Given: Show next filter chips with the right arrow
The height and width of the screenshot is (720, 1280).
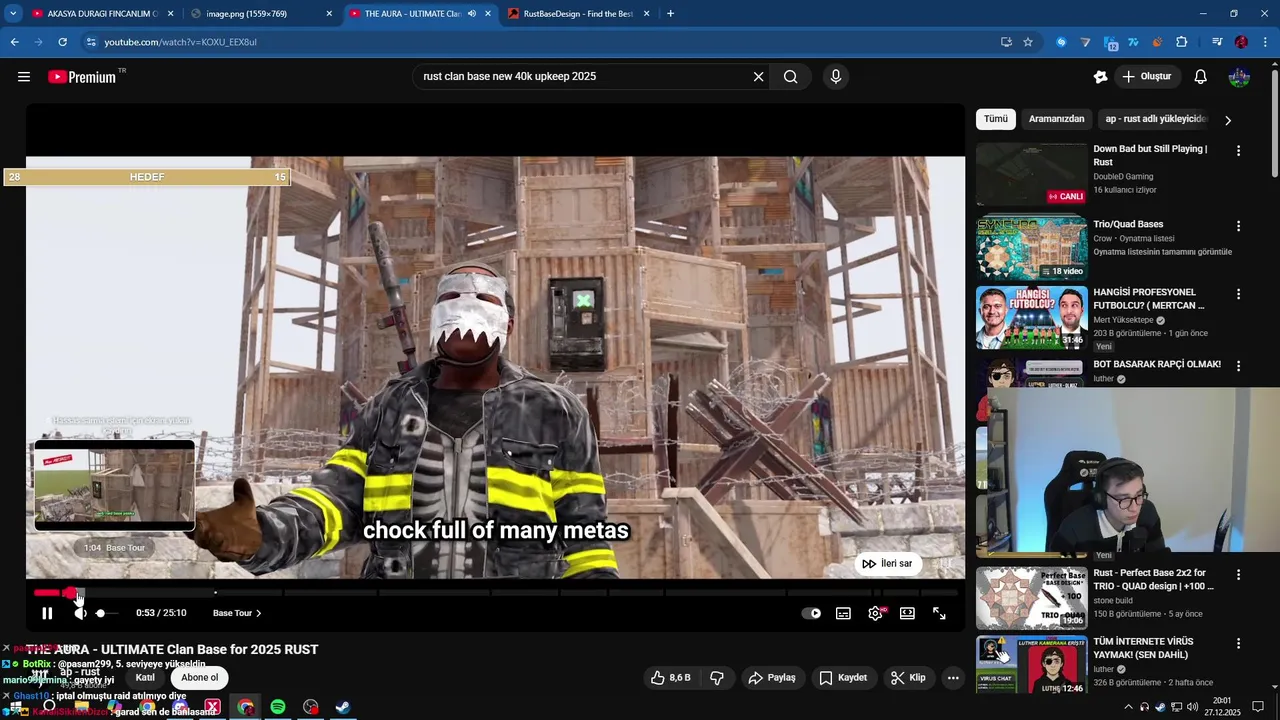Looking at the screenshot, I should coord(1228,120).
